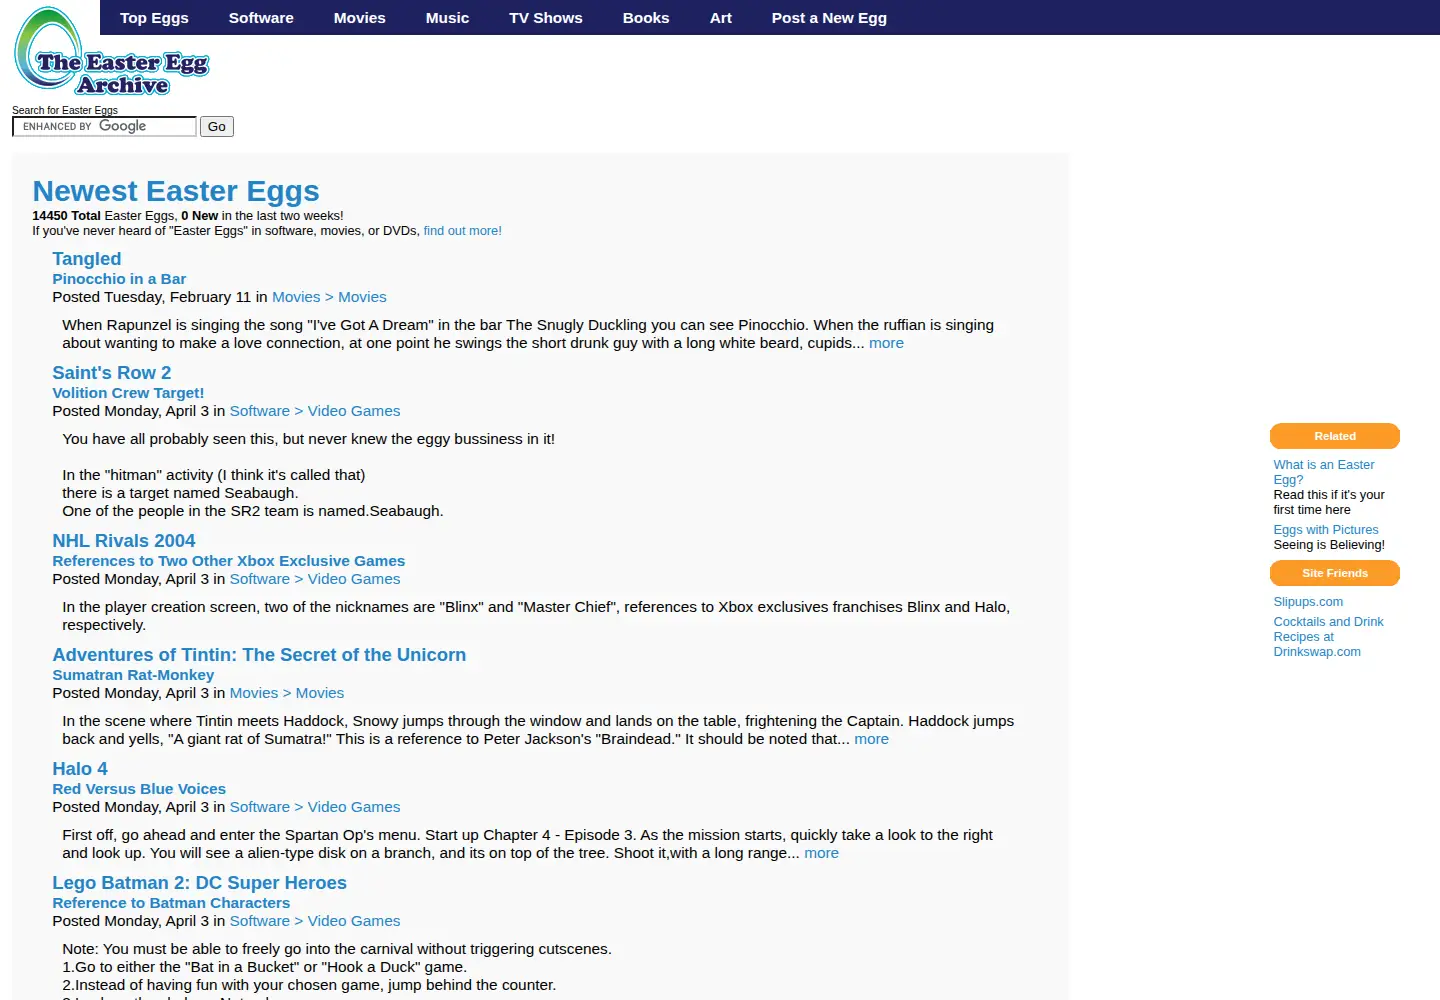Image resolution: width=1440 pixels, height=1000 pixels.
Task: Focus the Google search input field
Action: (104, 126)
